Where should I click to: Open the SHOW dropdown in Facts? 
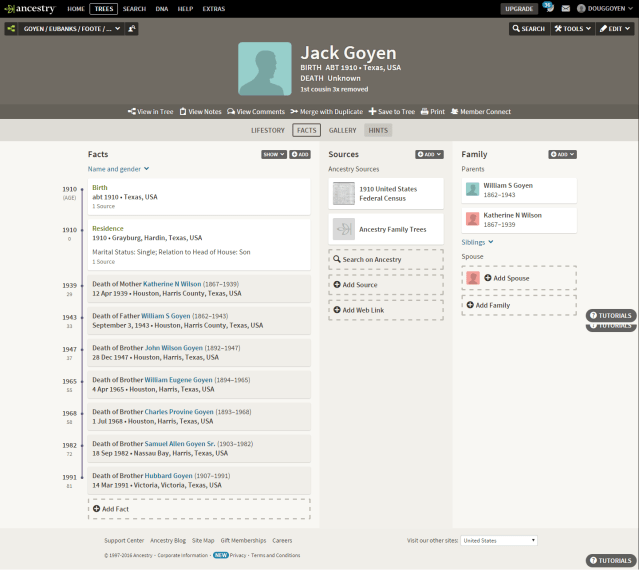[274, 154]
